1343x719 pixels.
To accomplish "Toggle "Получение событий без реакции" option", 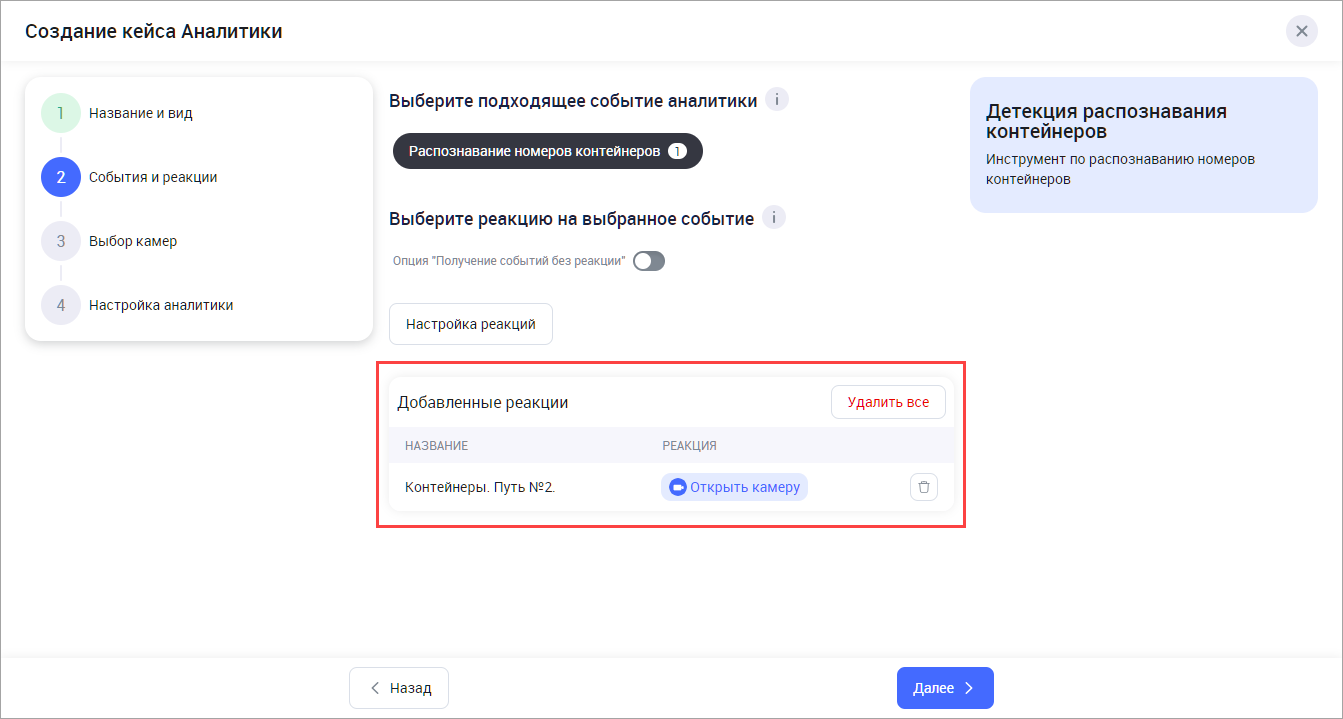I will click(649, 261).
